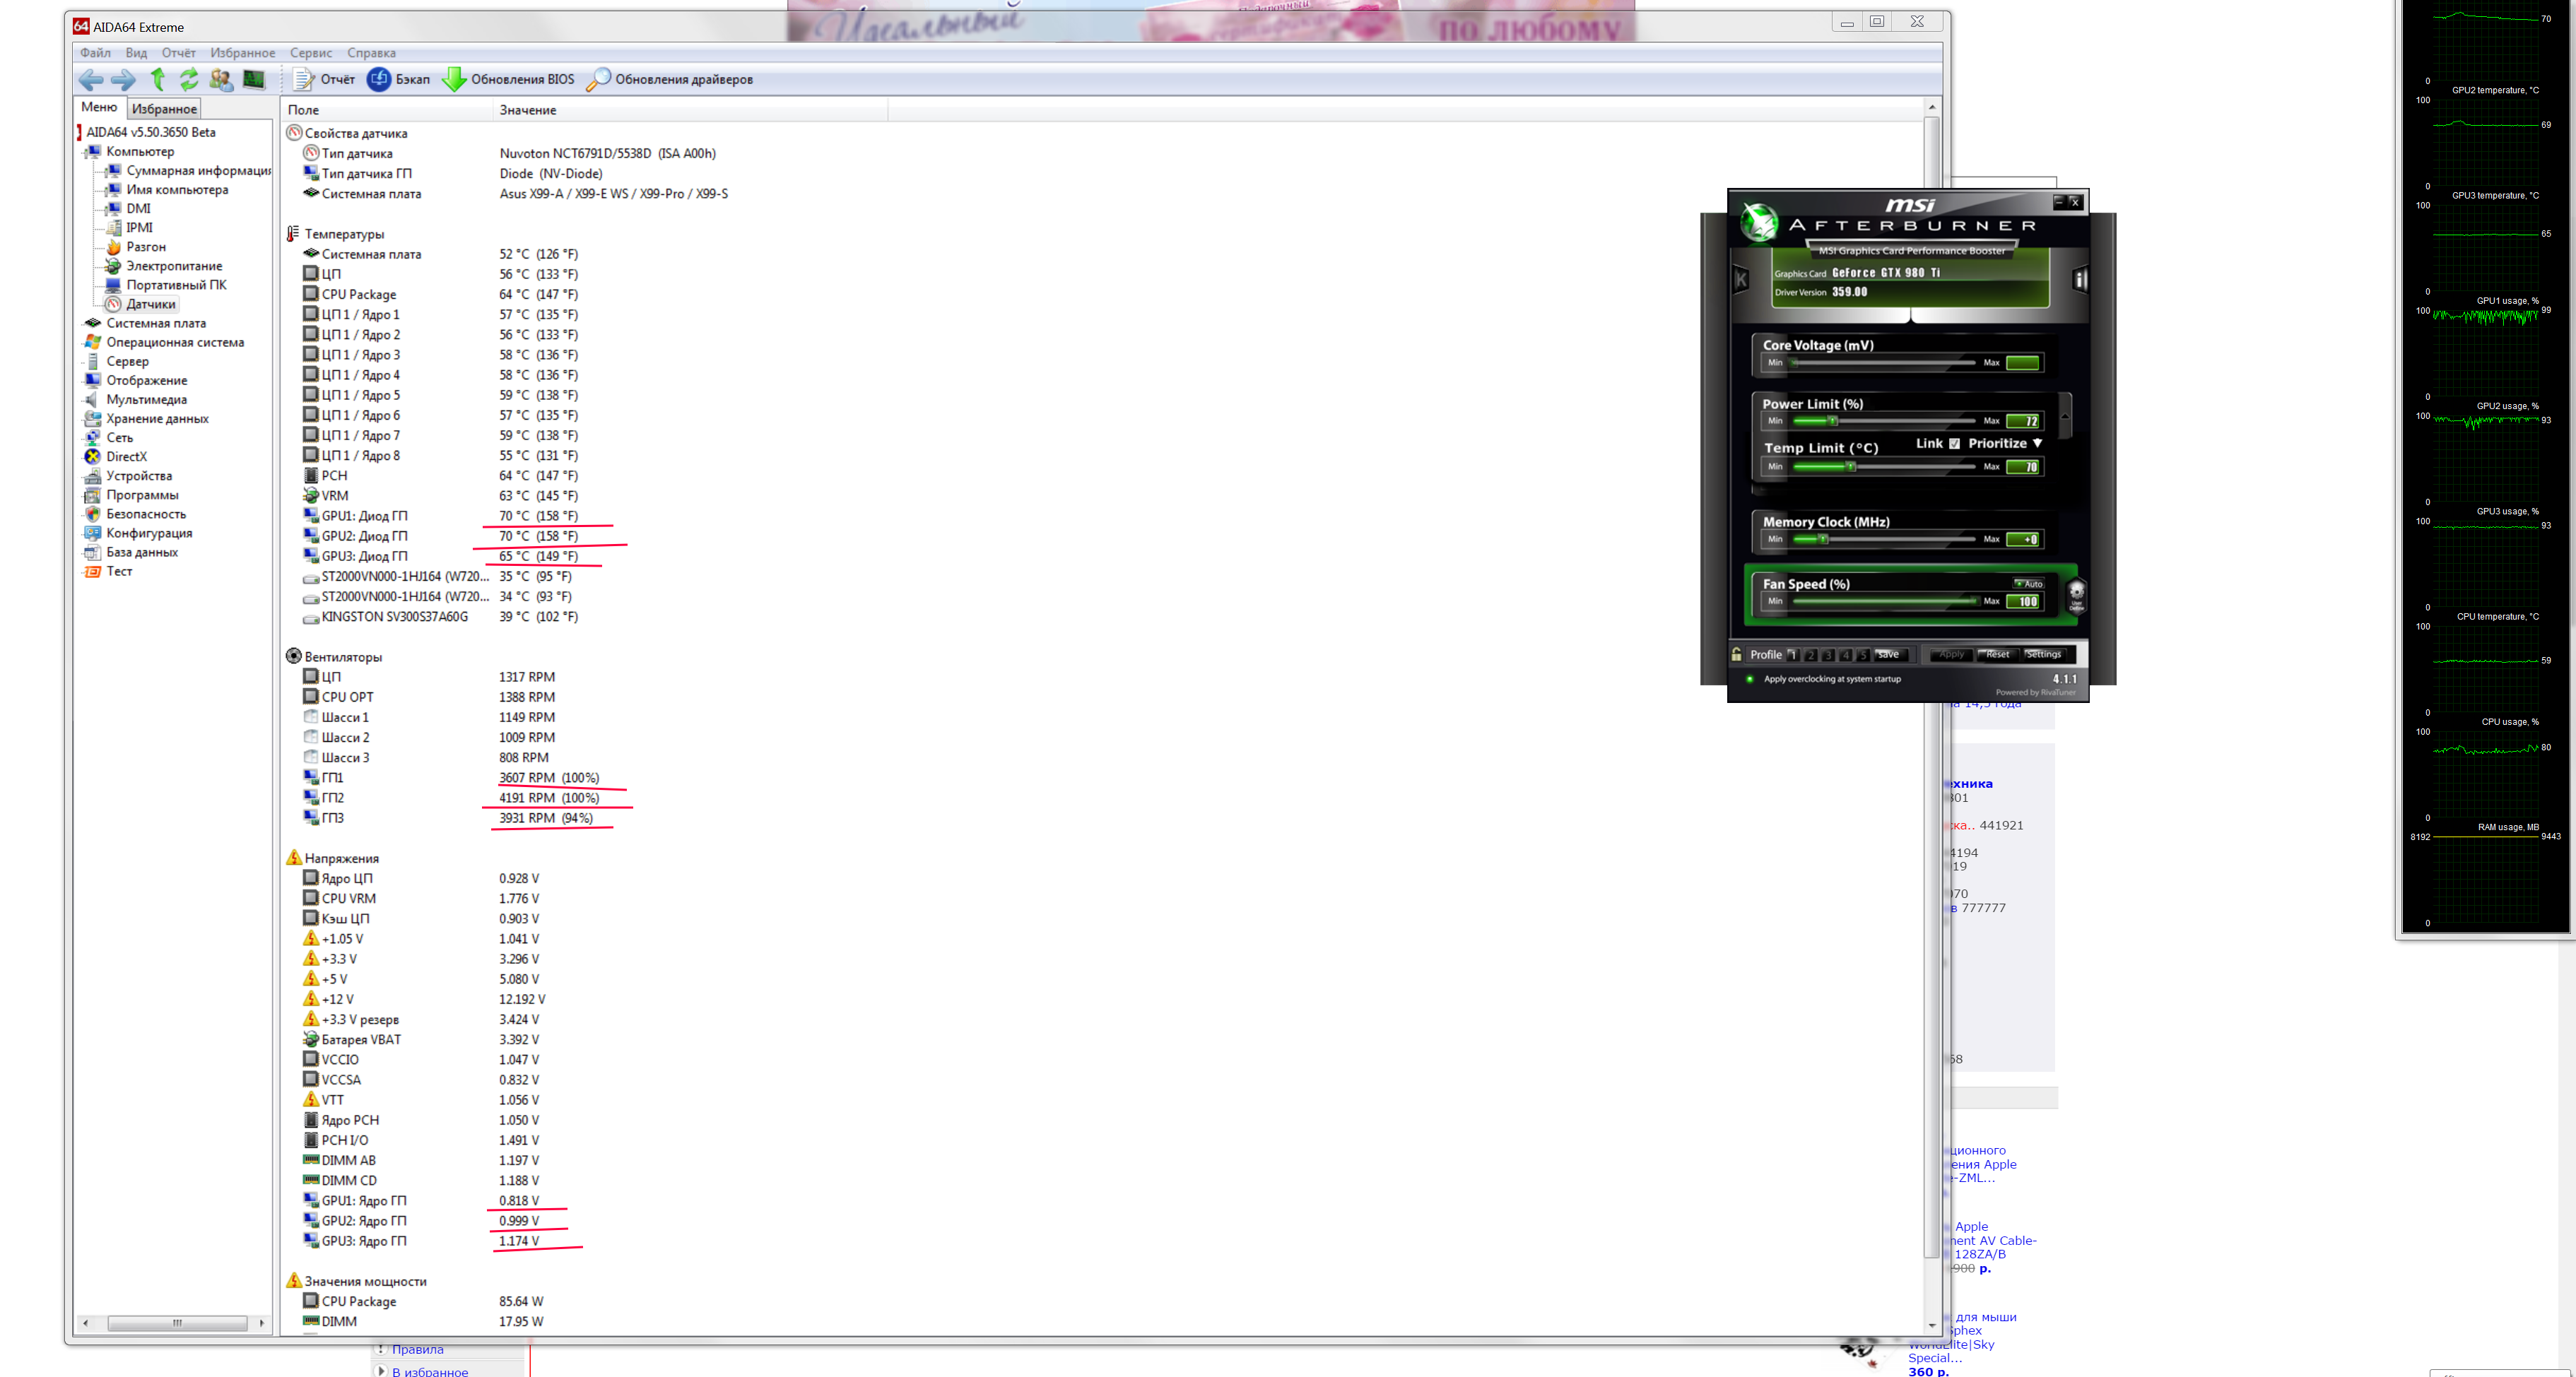Open the Сервис menu
Viewport: 2576px width, 1377px height.
point(310,53)
